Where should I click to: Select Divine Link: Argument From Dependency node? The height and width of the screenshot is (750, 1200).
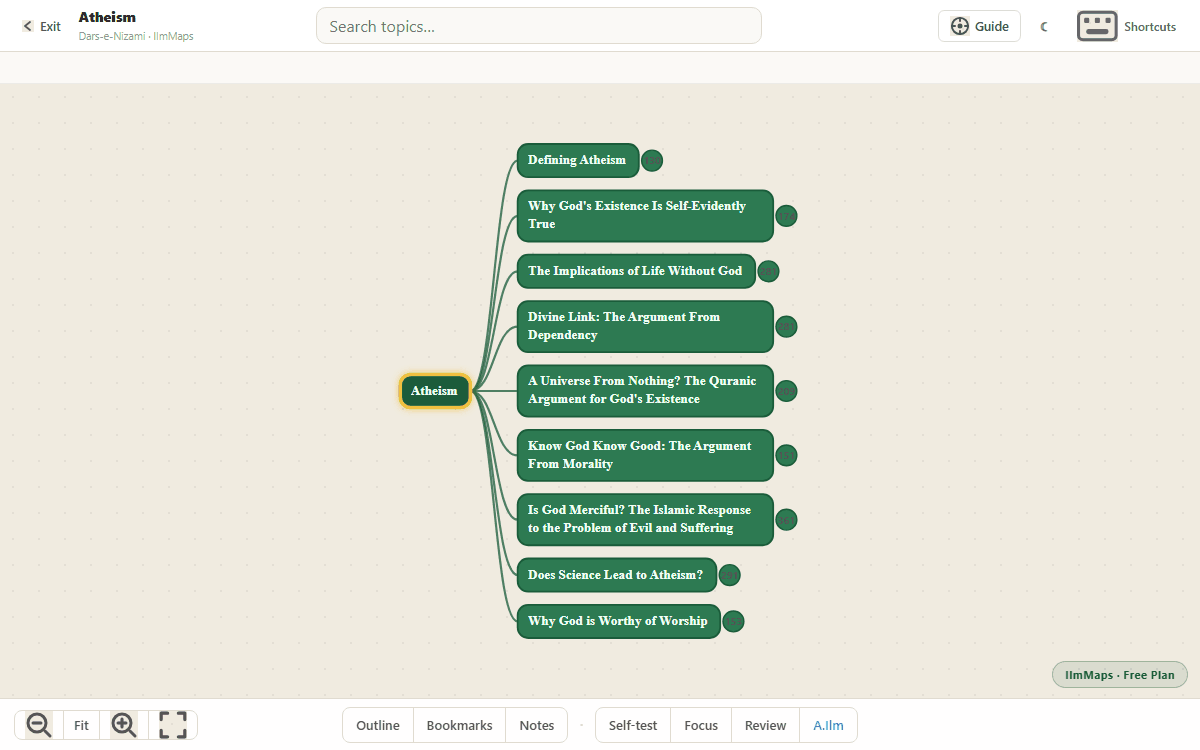point(645,326)
